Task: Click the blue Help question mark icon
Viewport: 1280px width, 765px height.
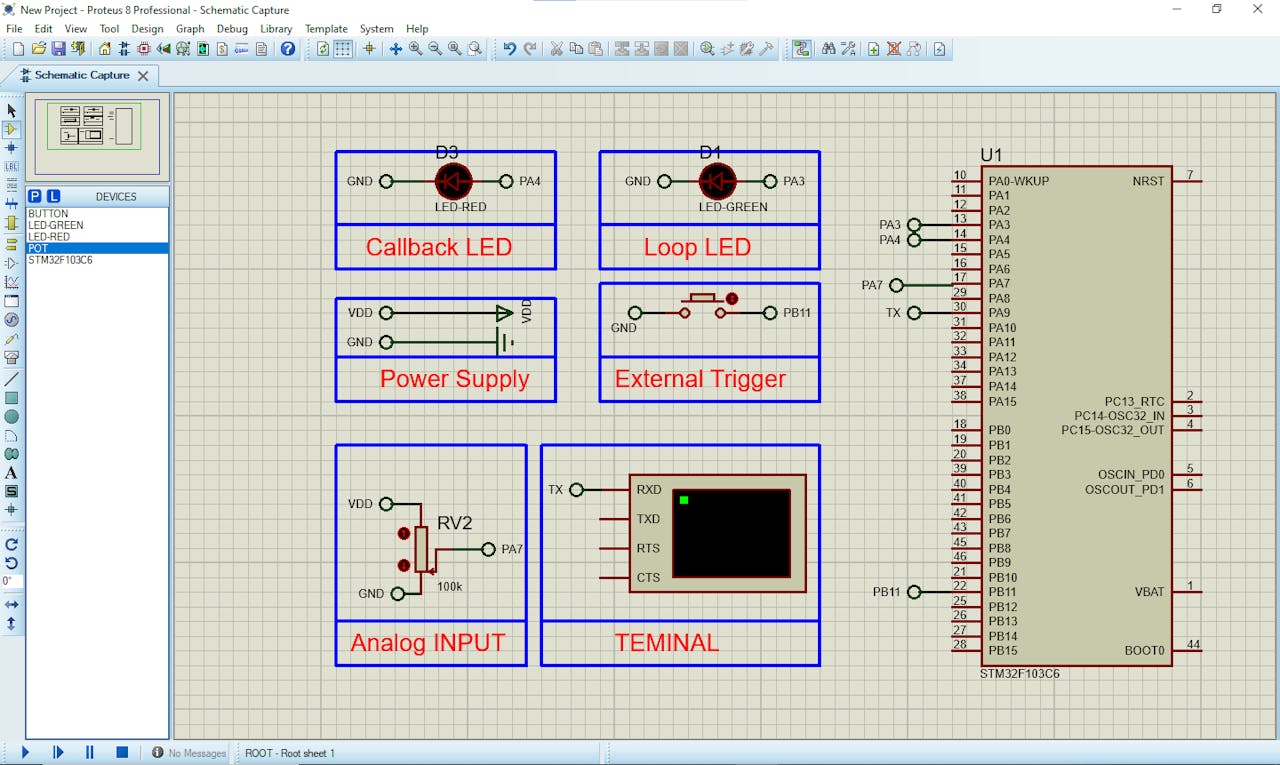Action: (288, 49)
